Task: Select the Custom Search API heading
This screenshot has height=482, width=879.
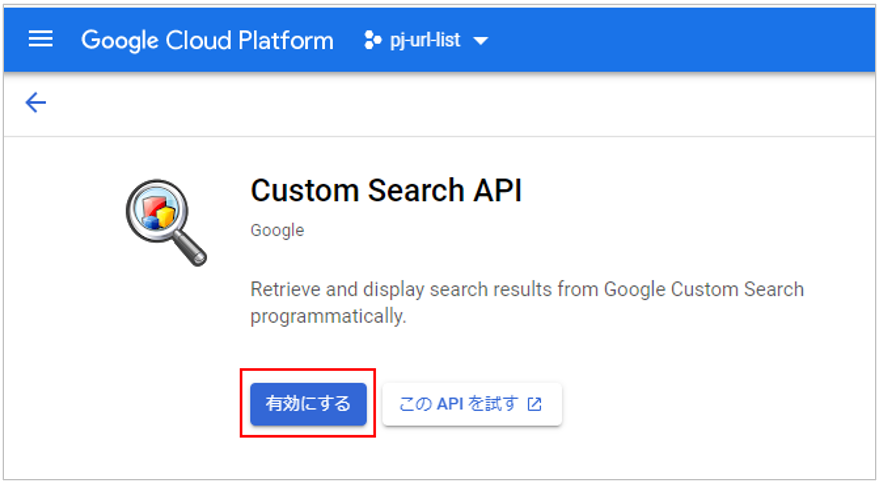Action: click(386, 190)
